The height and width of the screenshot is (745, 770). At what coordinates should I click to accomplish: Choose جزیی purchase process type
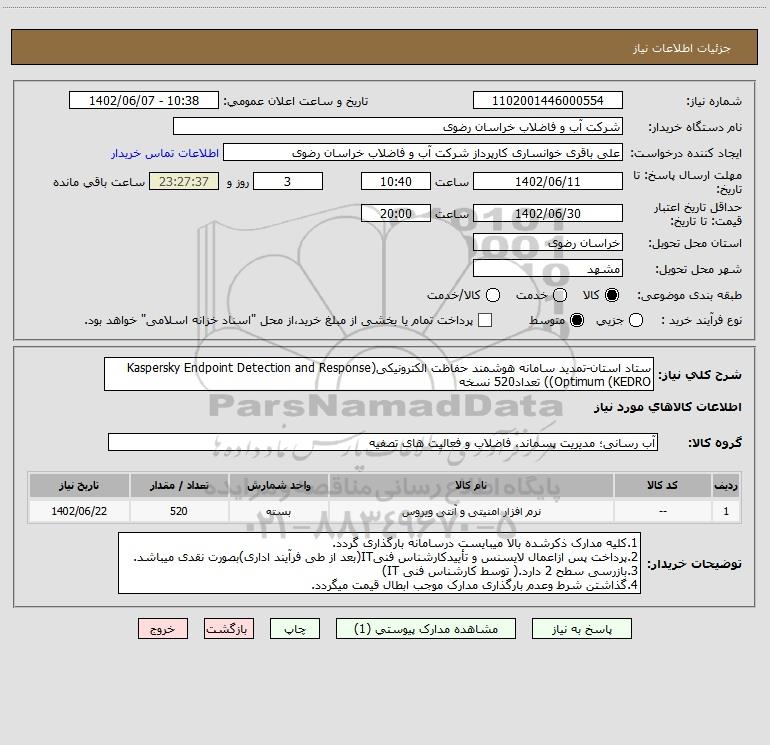point(636,320)
